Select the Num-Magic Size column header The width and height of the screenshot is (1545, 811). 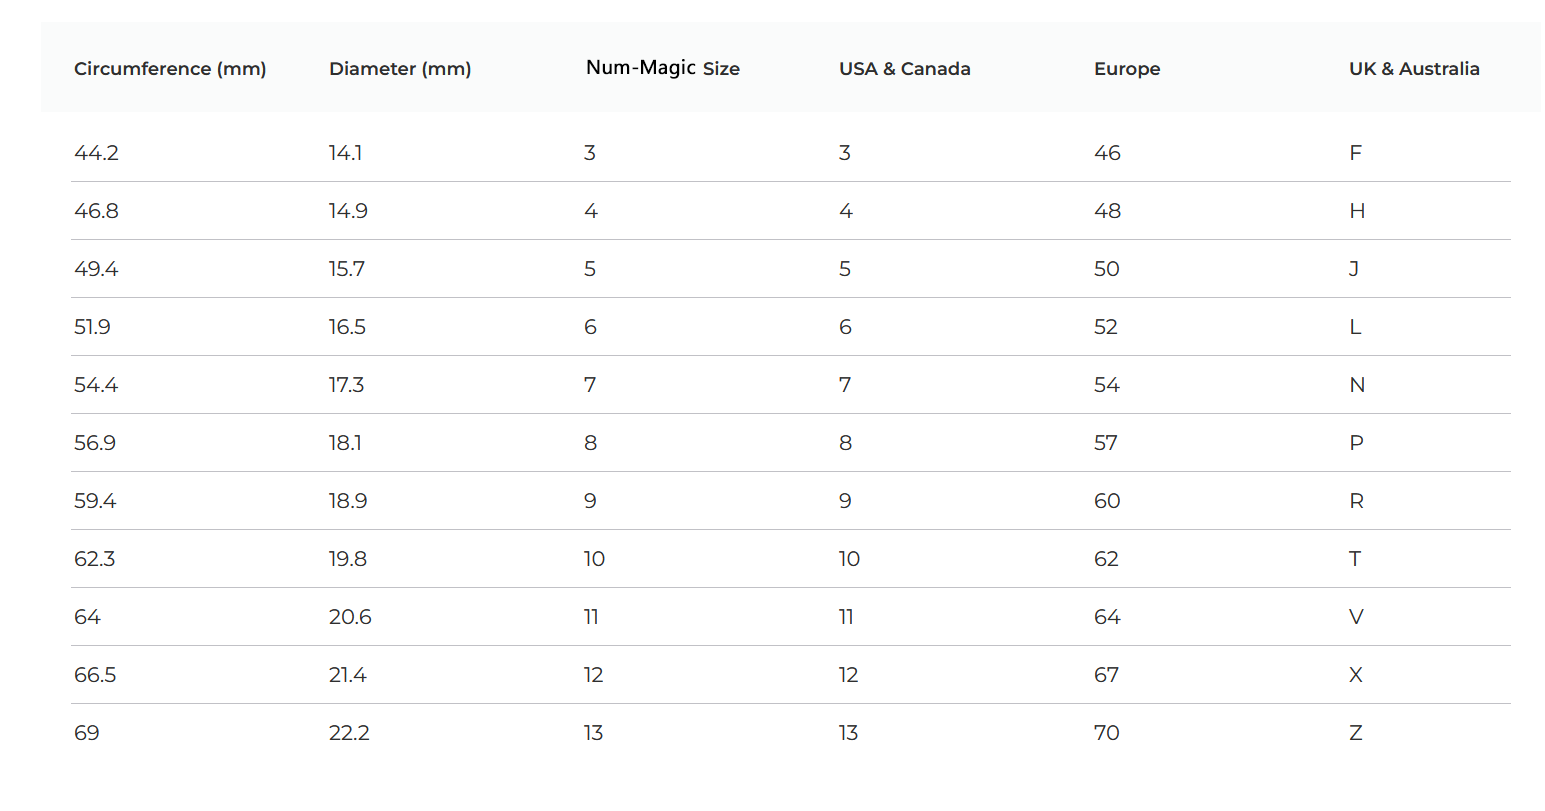[663, 68]
